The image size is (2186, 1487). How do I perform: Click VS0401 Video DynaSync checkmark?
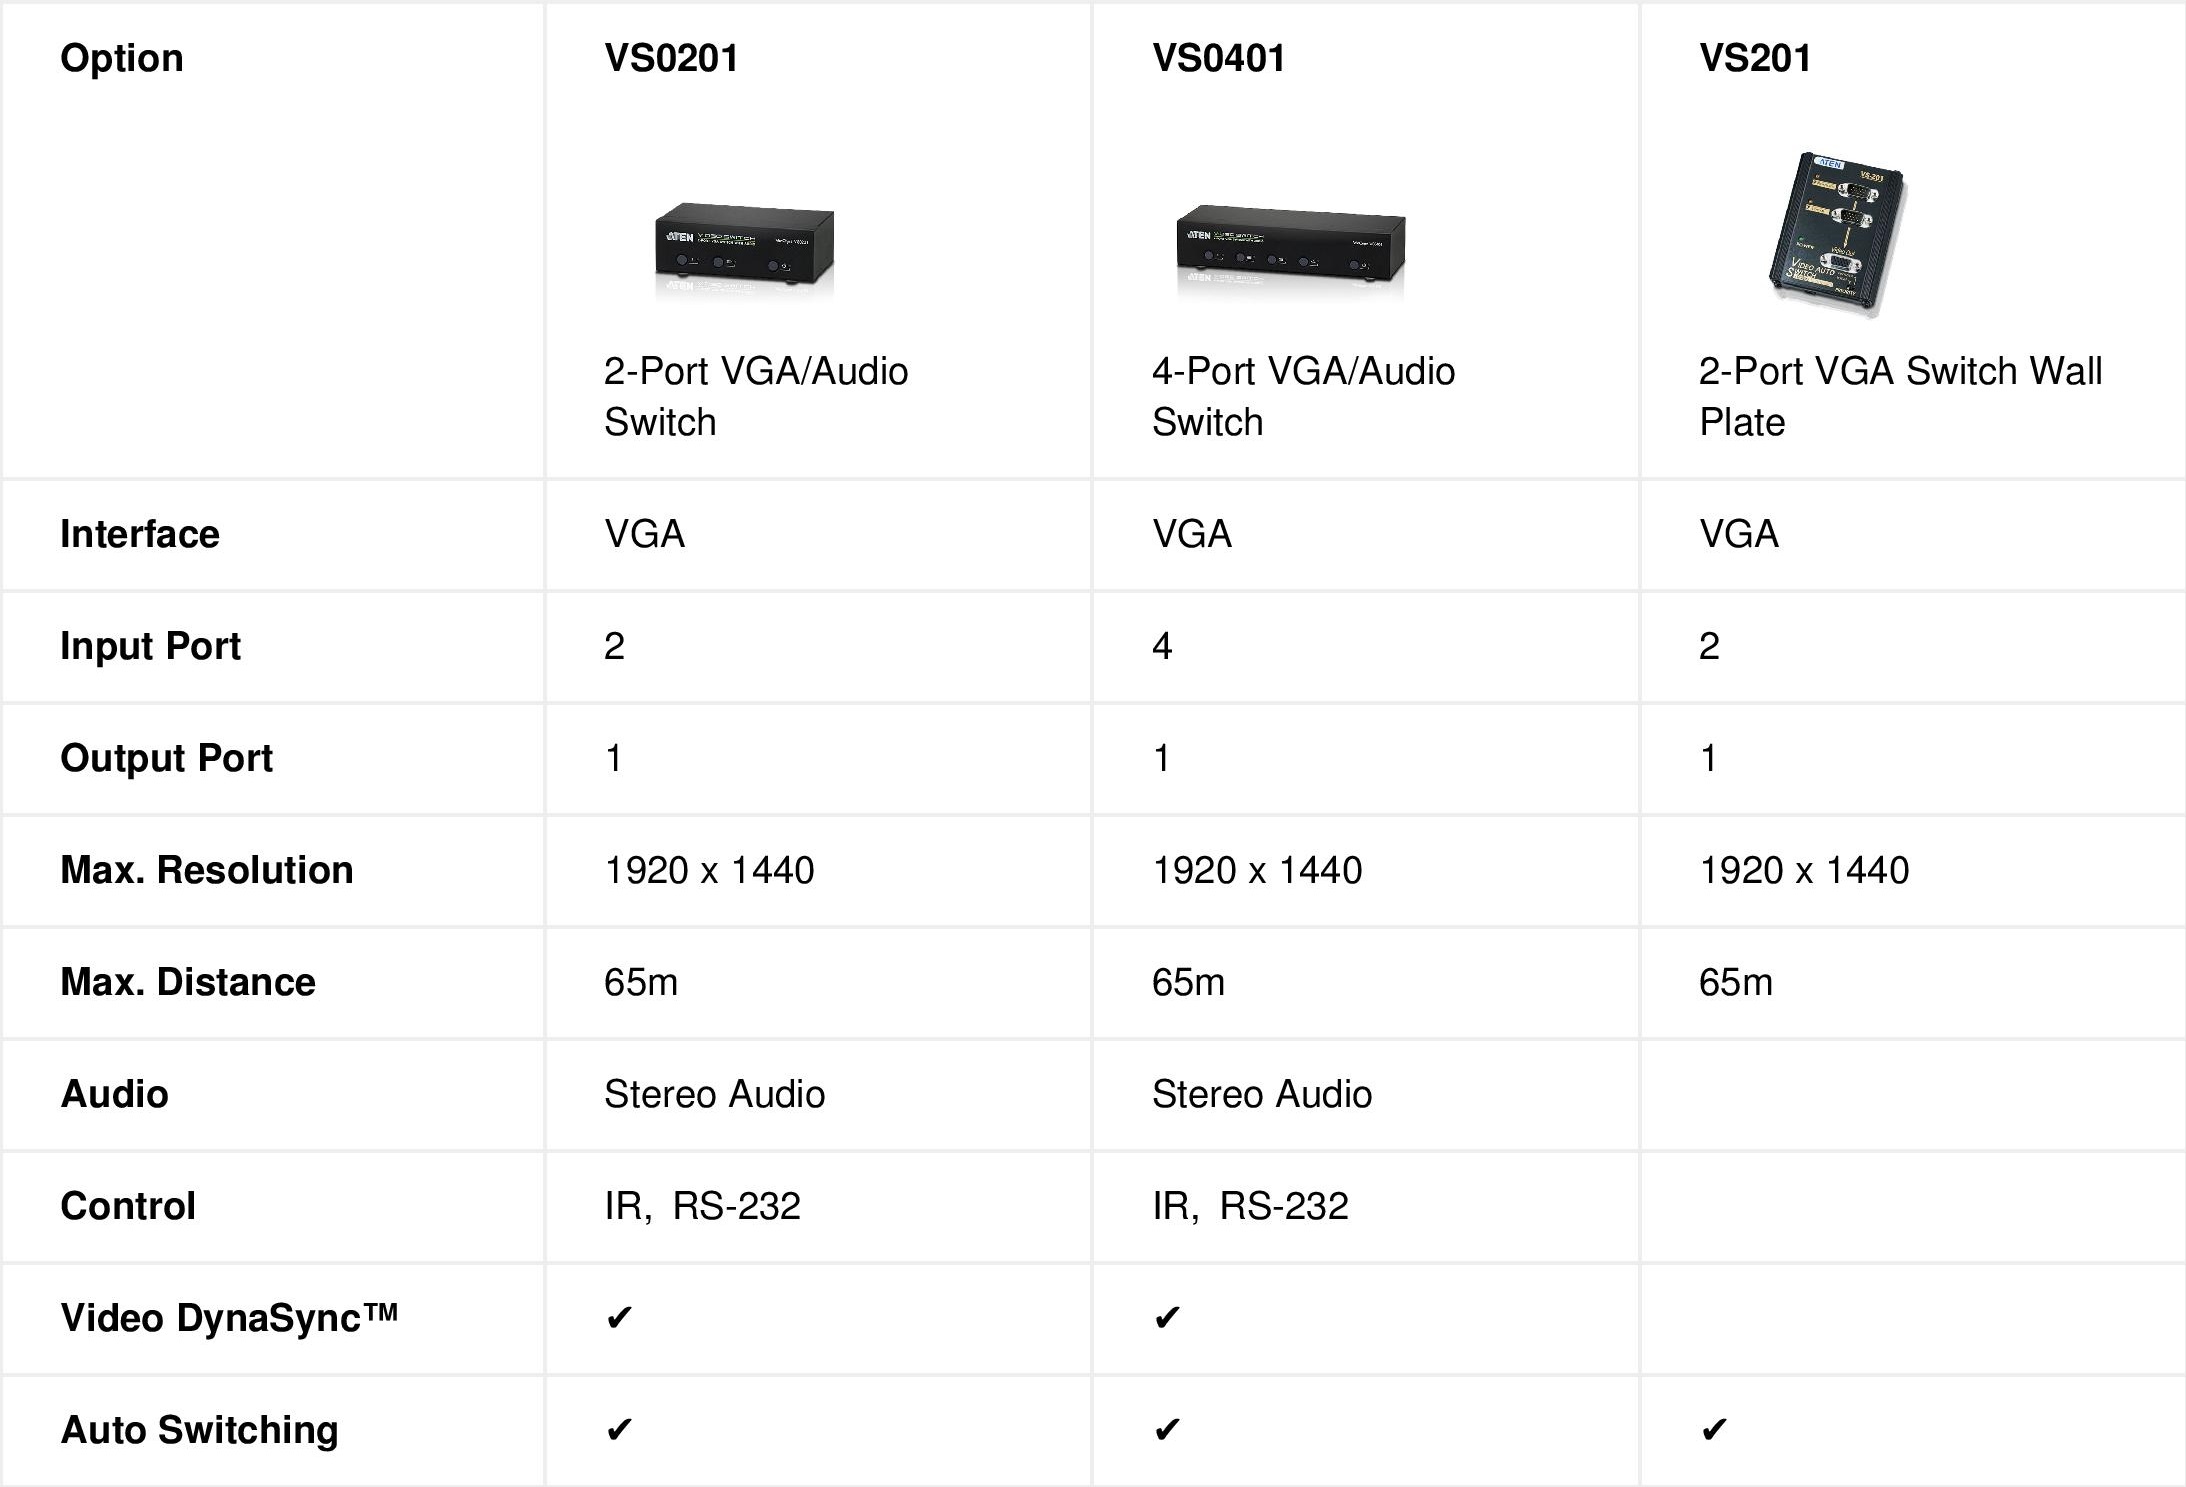1166,1318
